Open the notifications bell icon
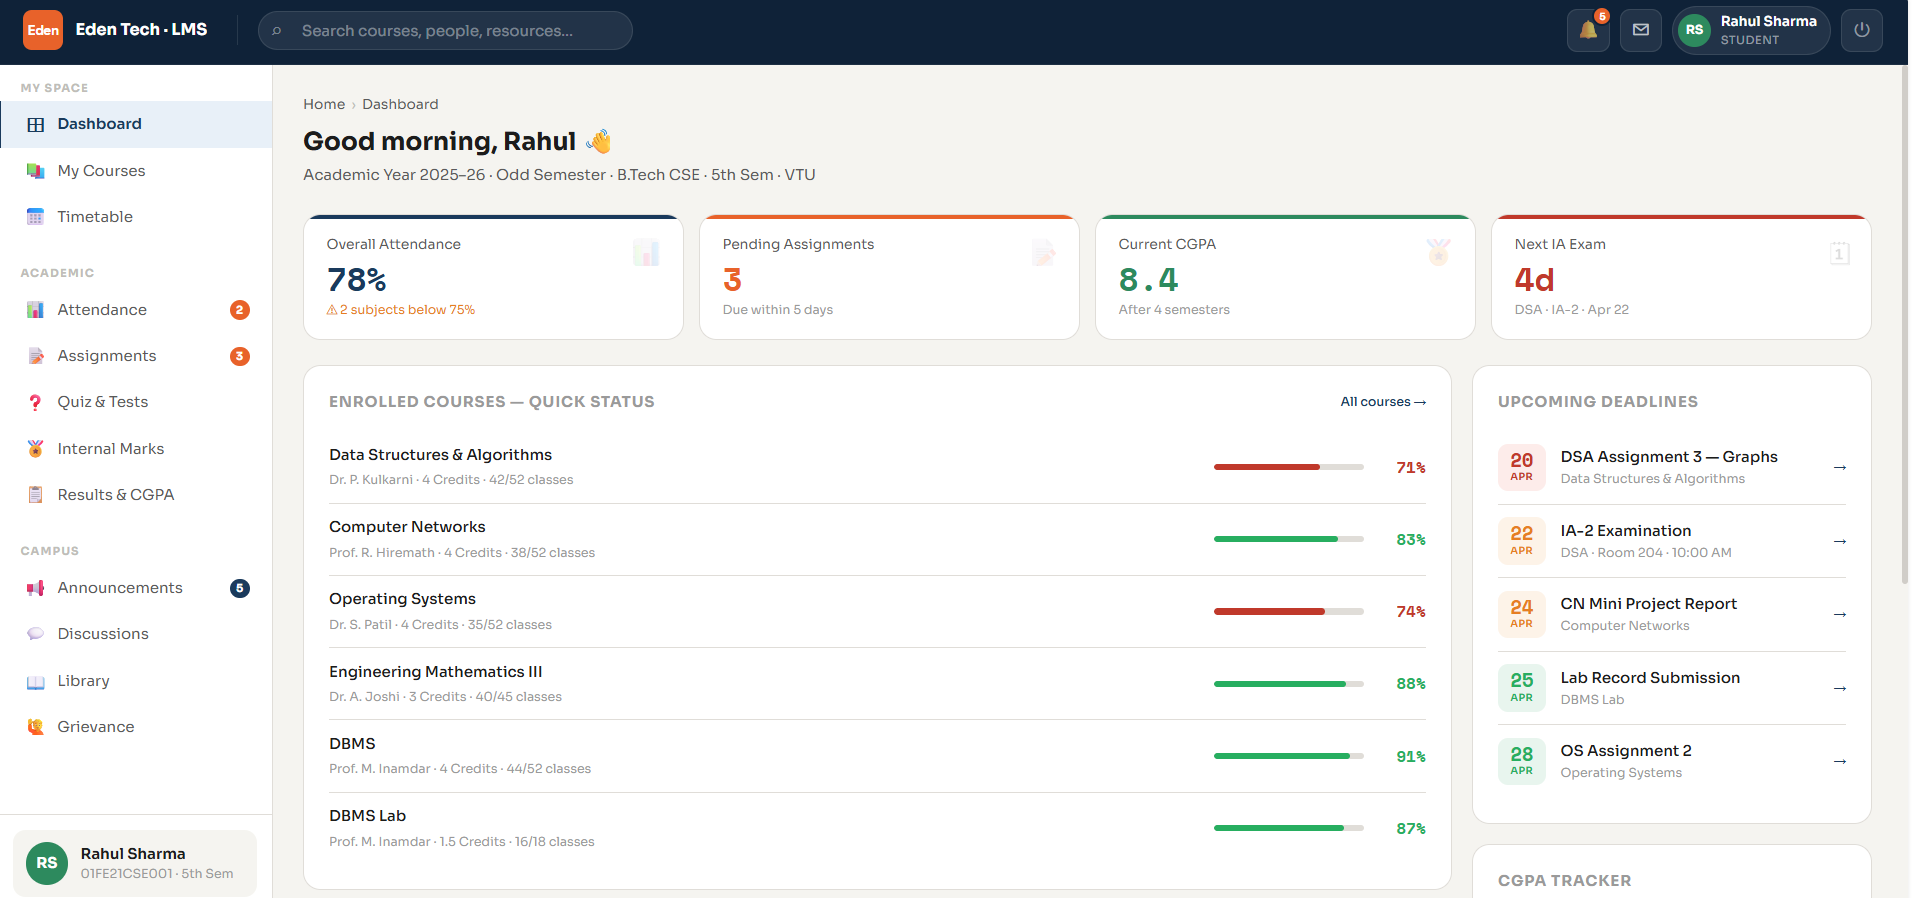The height and width of the screenshot is (898, 1912). (1588, 30)
